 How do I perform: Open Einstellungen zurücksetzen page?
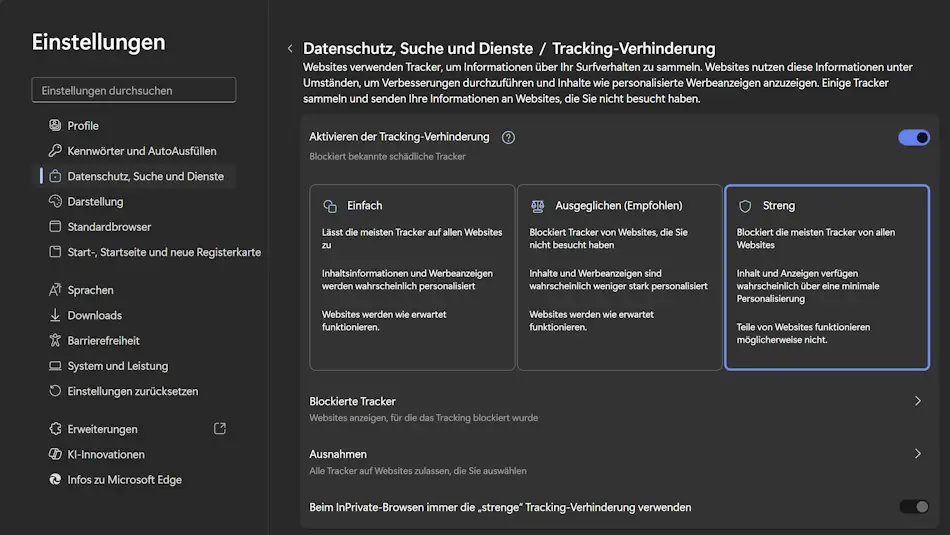(x=133, y=391)
